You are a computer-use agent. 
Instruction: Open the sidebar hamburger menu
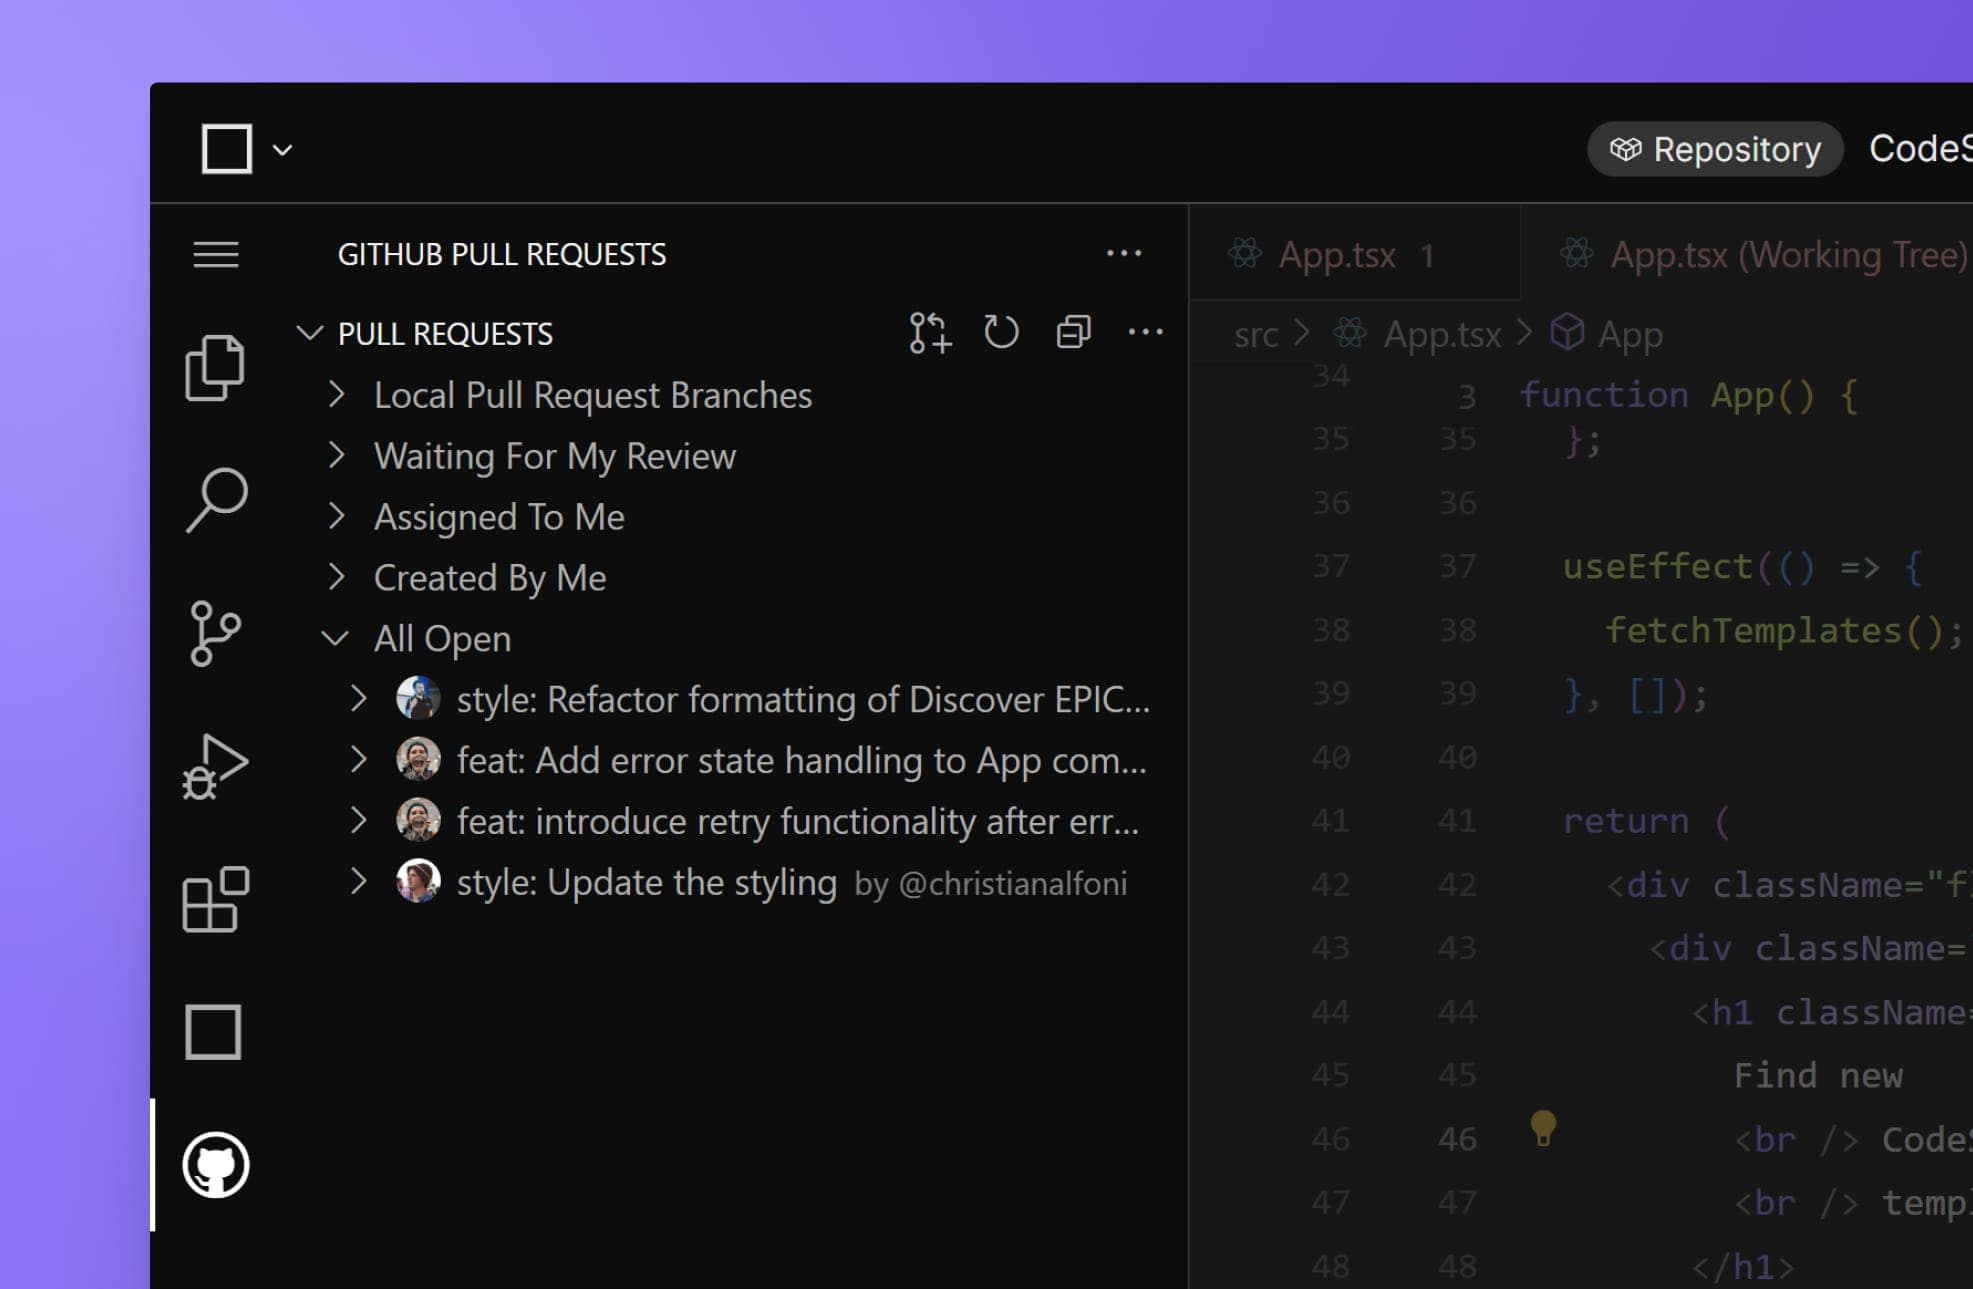click(x=213, y=254)
